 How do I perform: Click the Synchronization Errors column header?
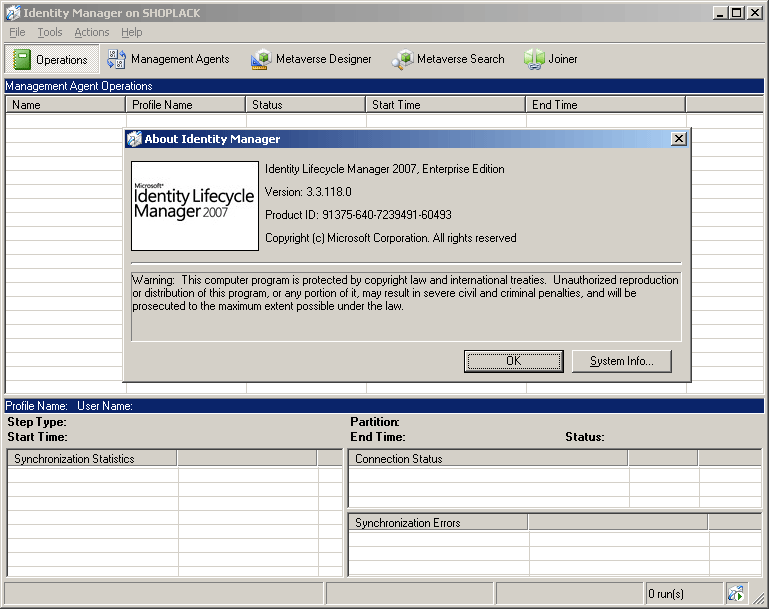tap(438, 523)
